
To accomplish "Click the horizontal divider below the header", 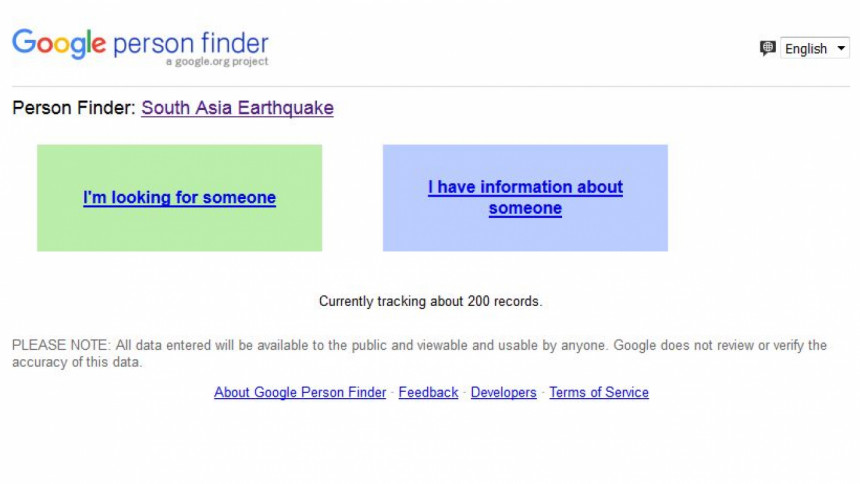I will click(x=431, y=86).
